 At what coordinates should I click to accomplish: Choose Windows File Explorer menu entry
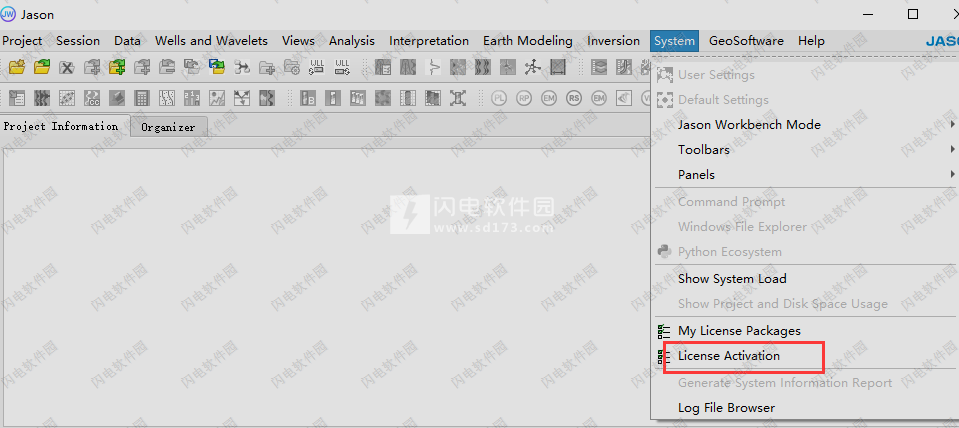(804, 227)
